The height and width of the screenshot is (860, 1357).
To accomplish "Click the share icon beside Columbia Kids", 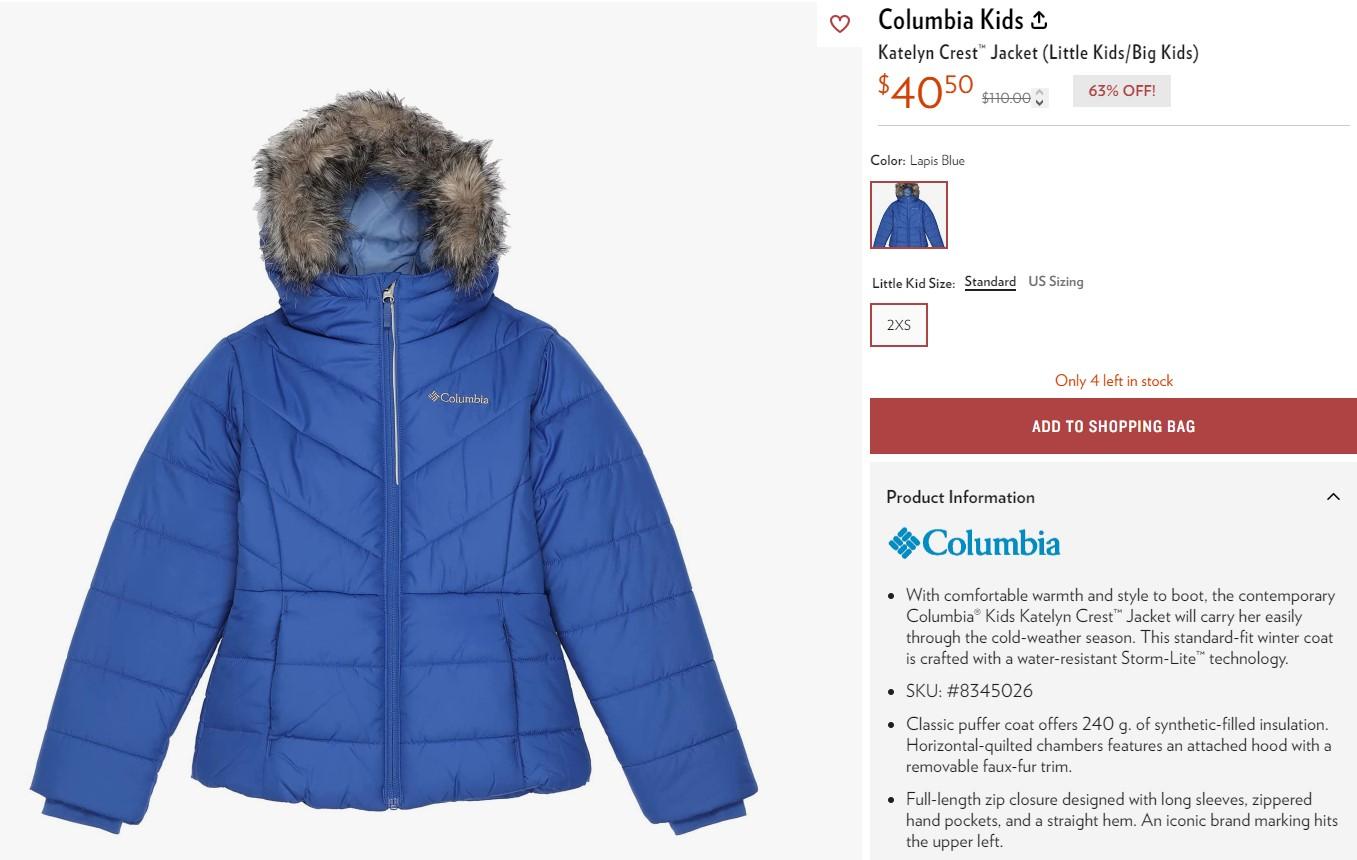I will [x=1039, y=19].
